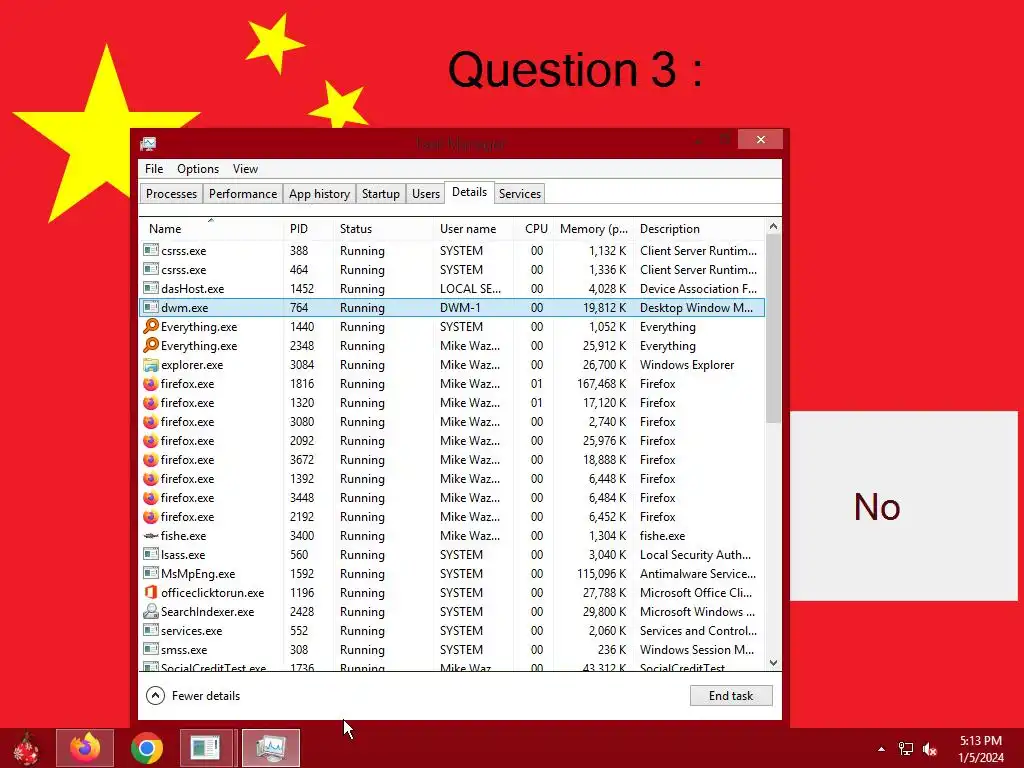Click firefox.exe icon with PID 1320
The image size is (1024, 768).
coord(151,402)
